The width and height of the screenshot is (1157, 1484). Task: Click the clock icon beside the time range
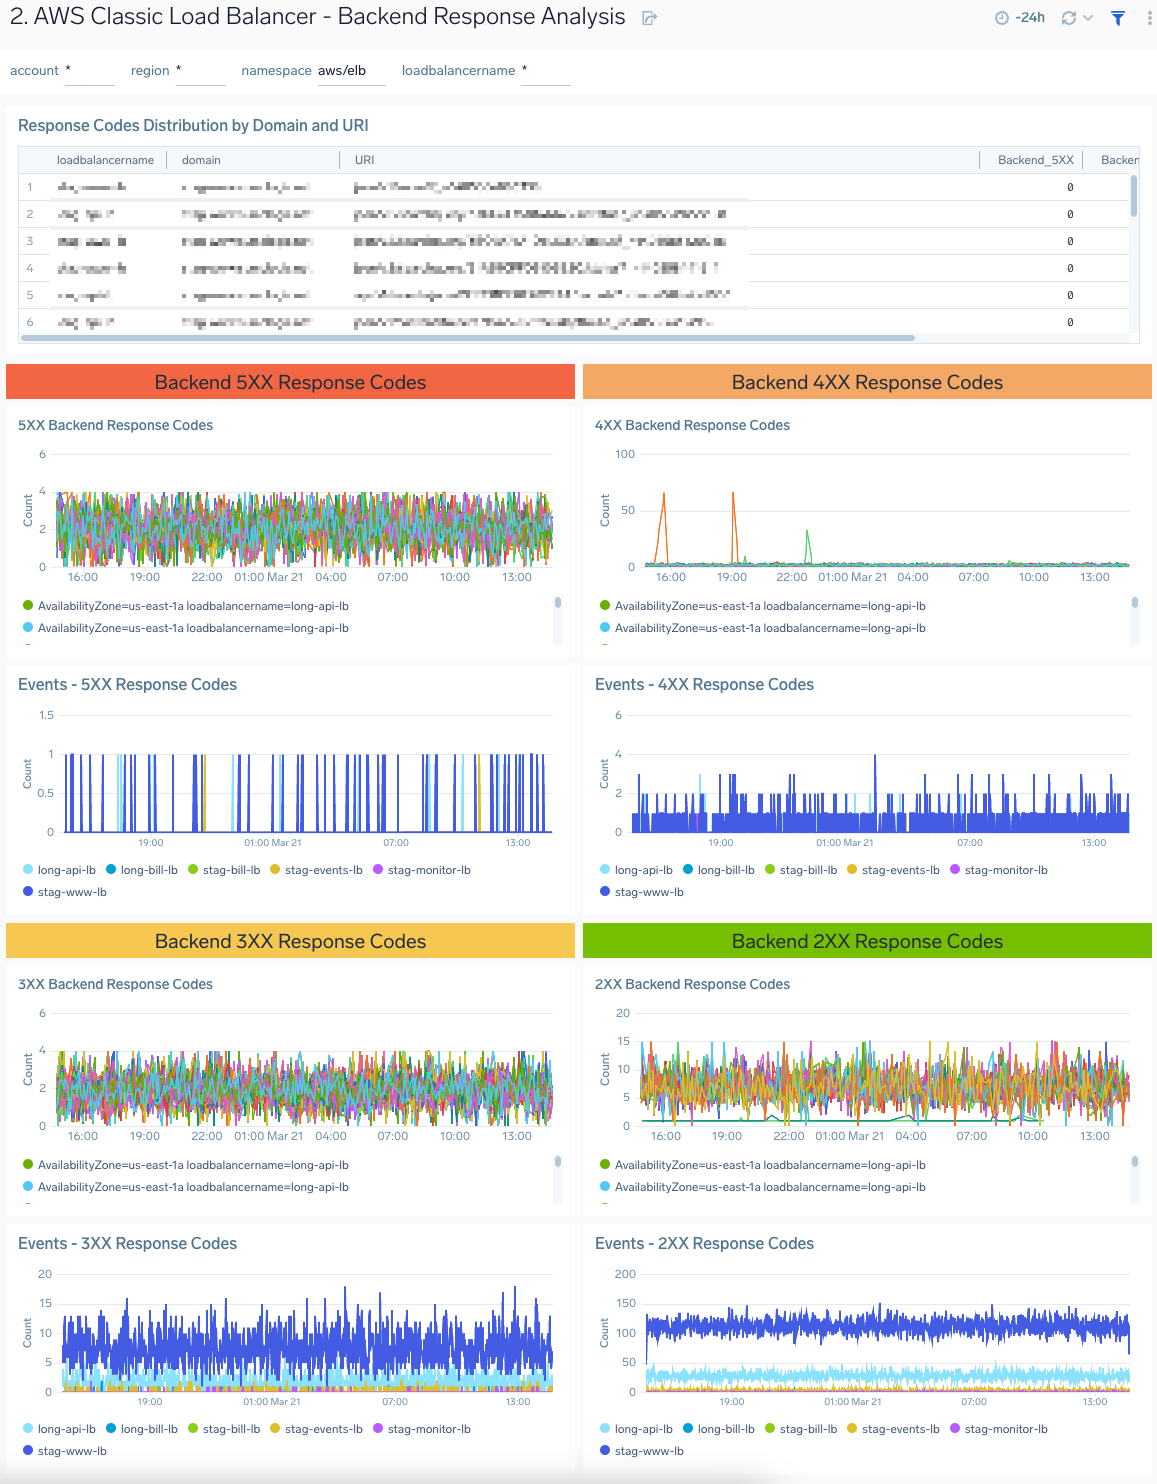coord(1003,17)
